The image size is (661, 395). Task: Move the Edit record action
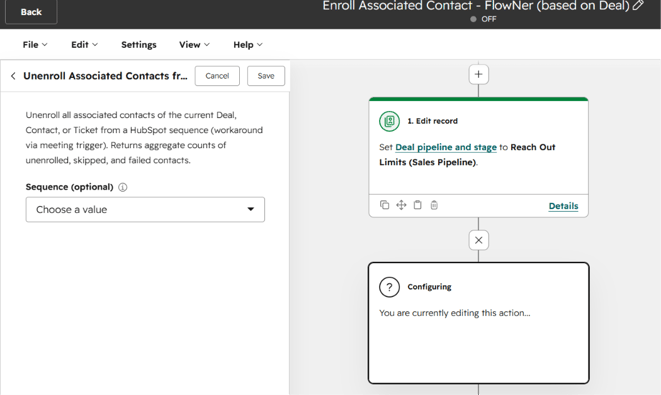401,205
